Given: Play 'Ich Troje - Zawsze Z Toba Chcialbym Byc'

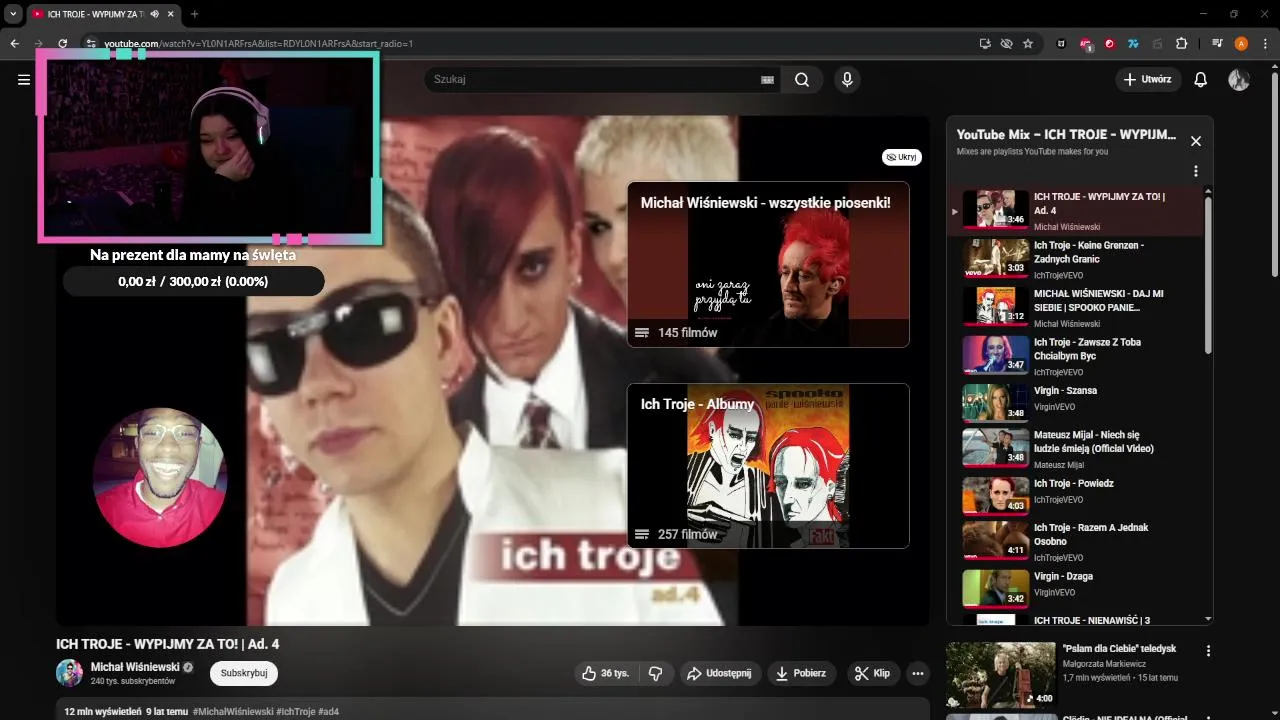Looking at the screenshot, I should click(1076, 356).
